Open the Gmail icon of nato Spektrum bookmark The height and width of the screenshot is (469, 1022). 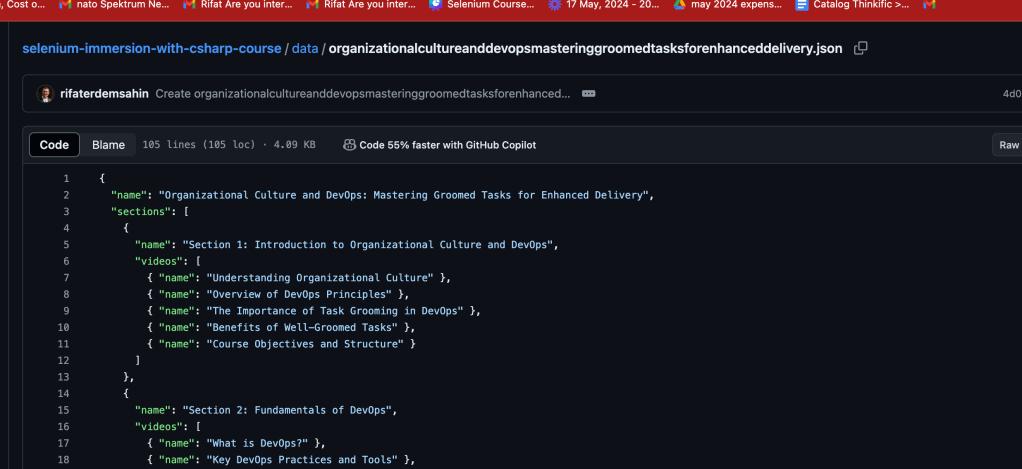pyautogui.click(x=65, y=5)
